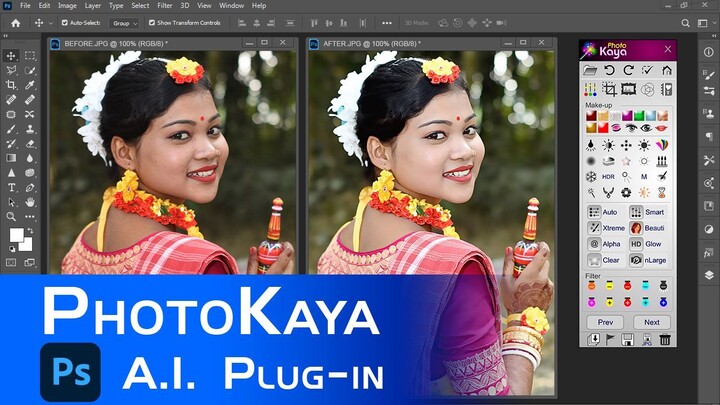Select the Pen tool

point(30,187)
